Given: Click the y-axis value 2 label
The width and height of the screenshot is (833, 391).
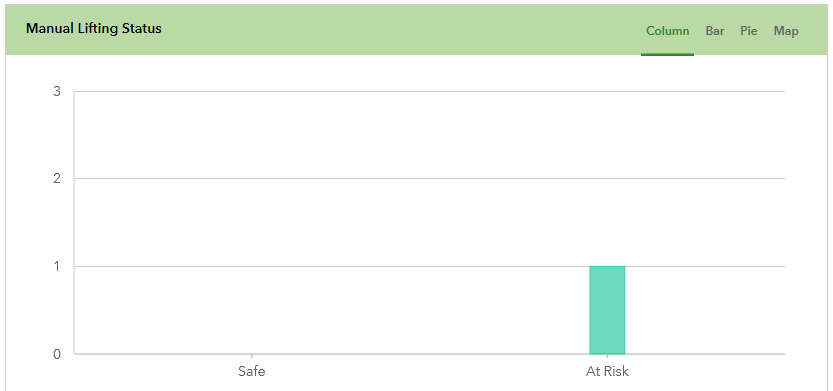Looking at the screenshot, I should [57, 178].
